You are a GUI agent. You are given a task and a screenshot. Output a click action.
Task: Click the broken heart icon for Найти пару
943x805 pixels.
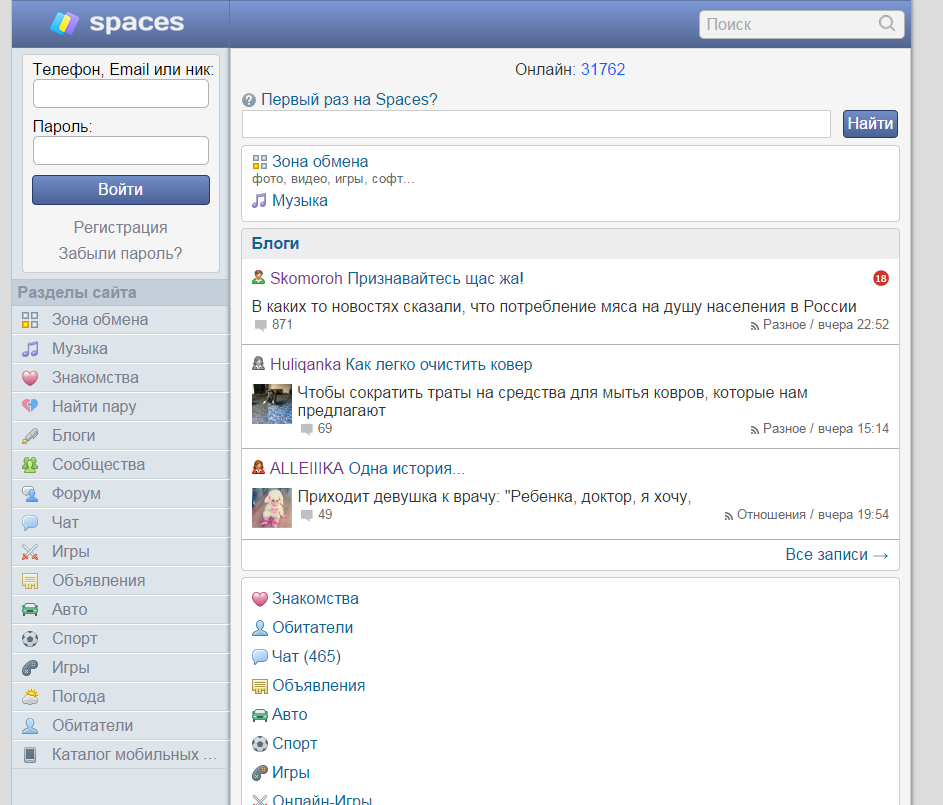pyautogui.click(x=30, y=406)
